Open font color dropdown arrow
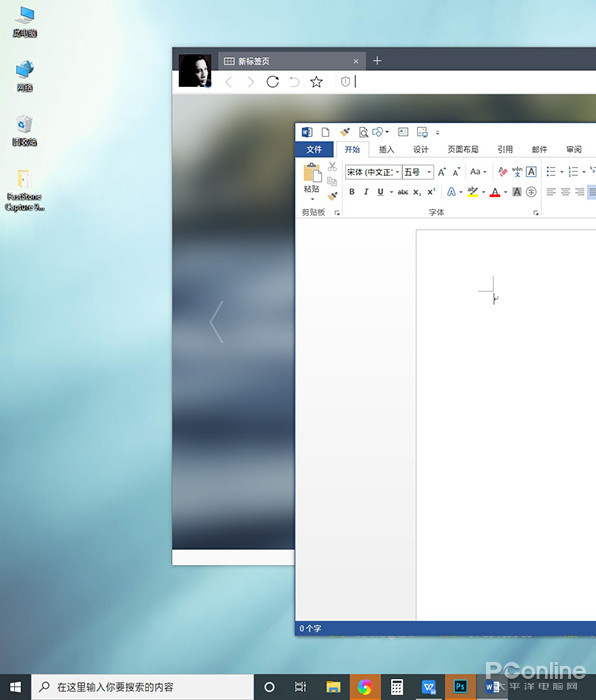 point(505,192)
